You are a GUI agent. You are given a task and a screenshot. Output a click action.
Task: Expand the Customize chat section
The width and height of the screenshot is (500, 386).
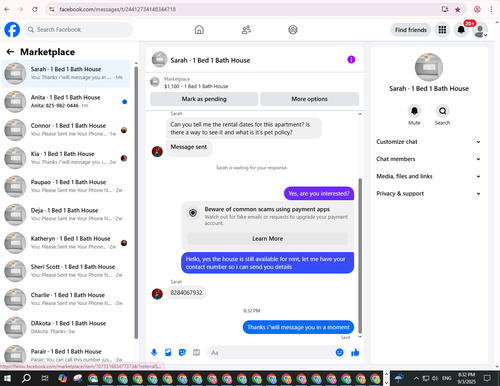[428, 142]
